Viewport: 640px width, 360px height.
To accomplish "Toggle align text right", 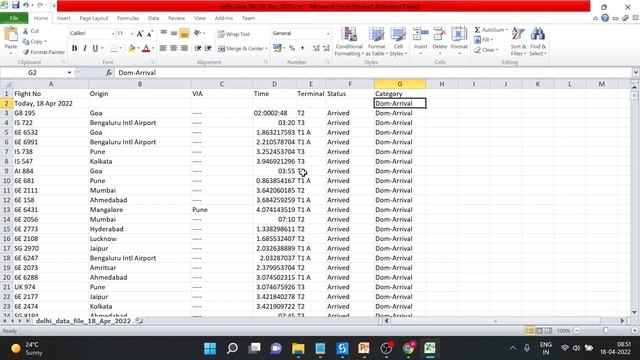I will pyautogui.click(x=184, y=49).
